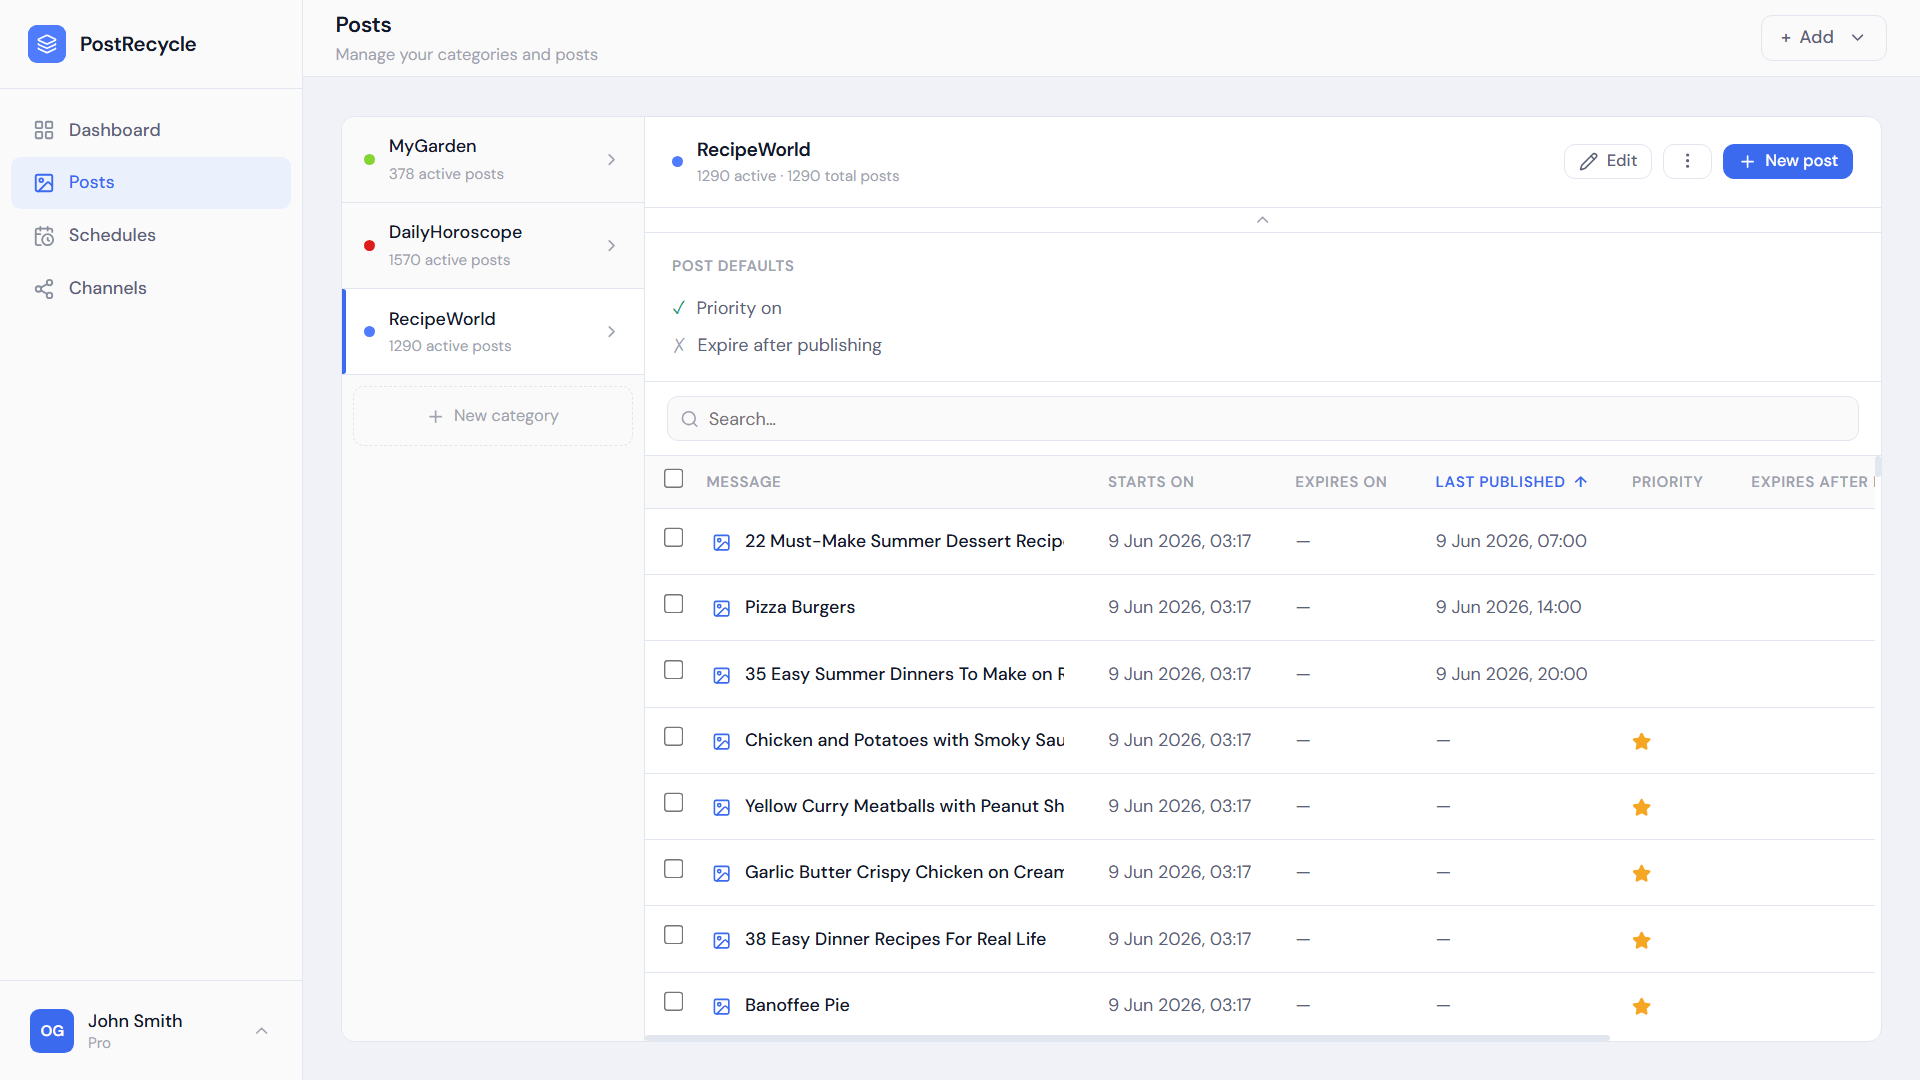Click the X next to Expire after publishing
This screenshot has width=1920, height=1080.
(x=679, y=345)
